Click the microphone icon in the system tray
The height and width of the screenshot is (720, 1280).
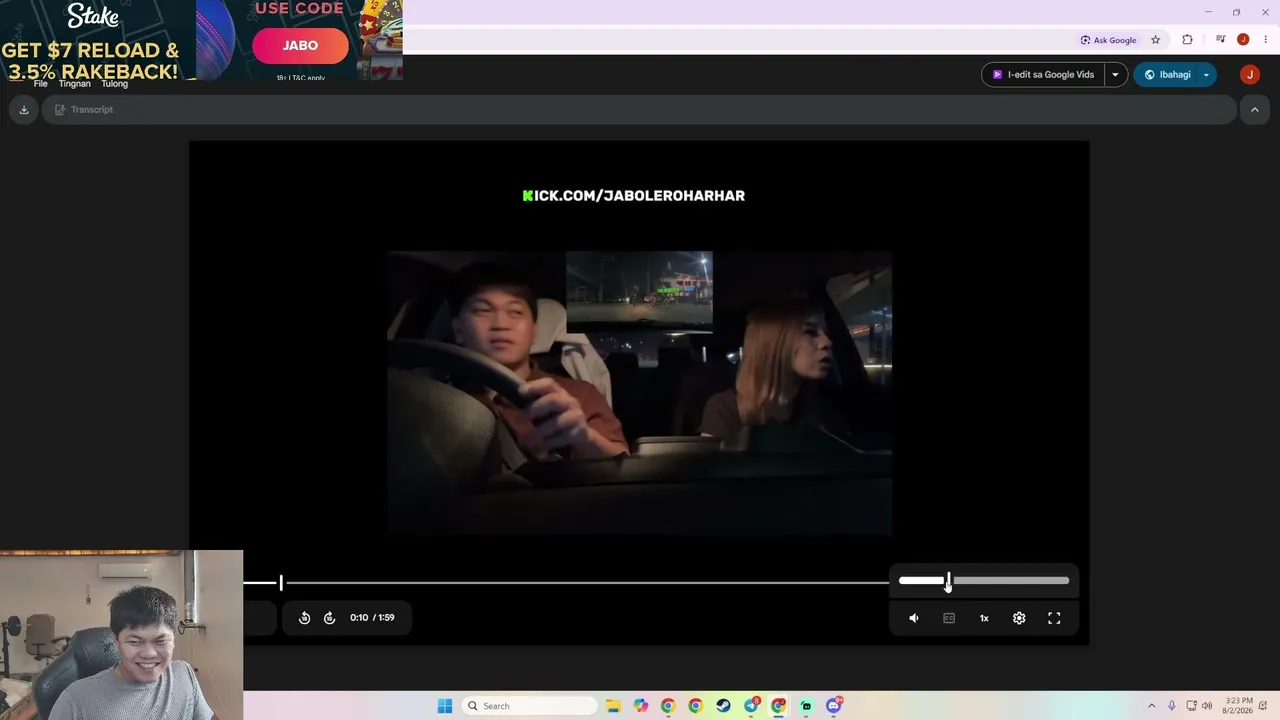pos(1172,706)
